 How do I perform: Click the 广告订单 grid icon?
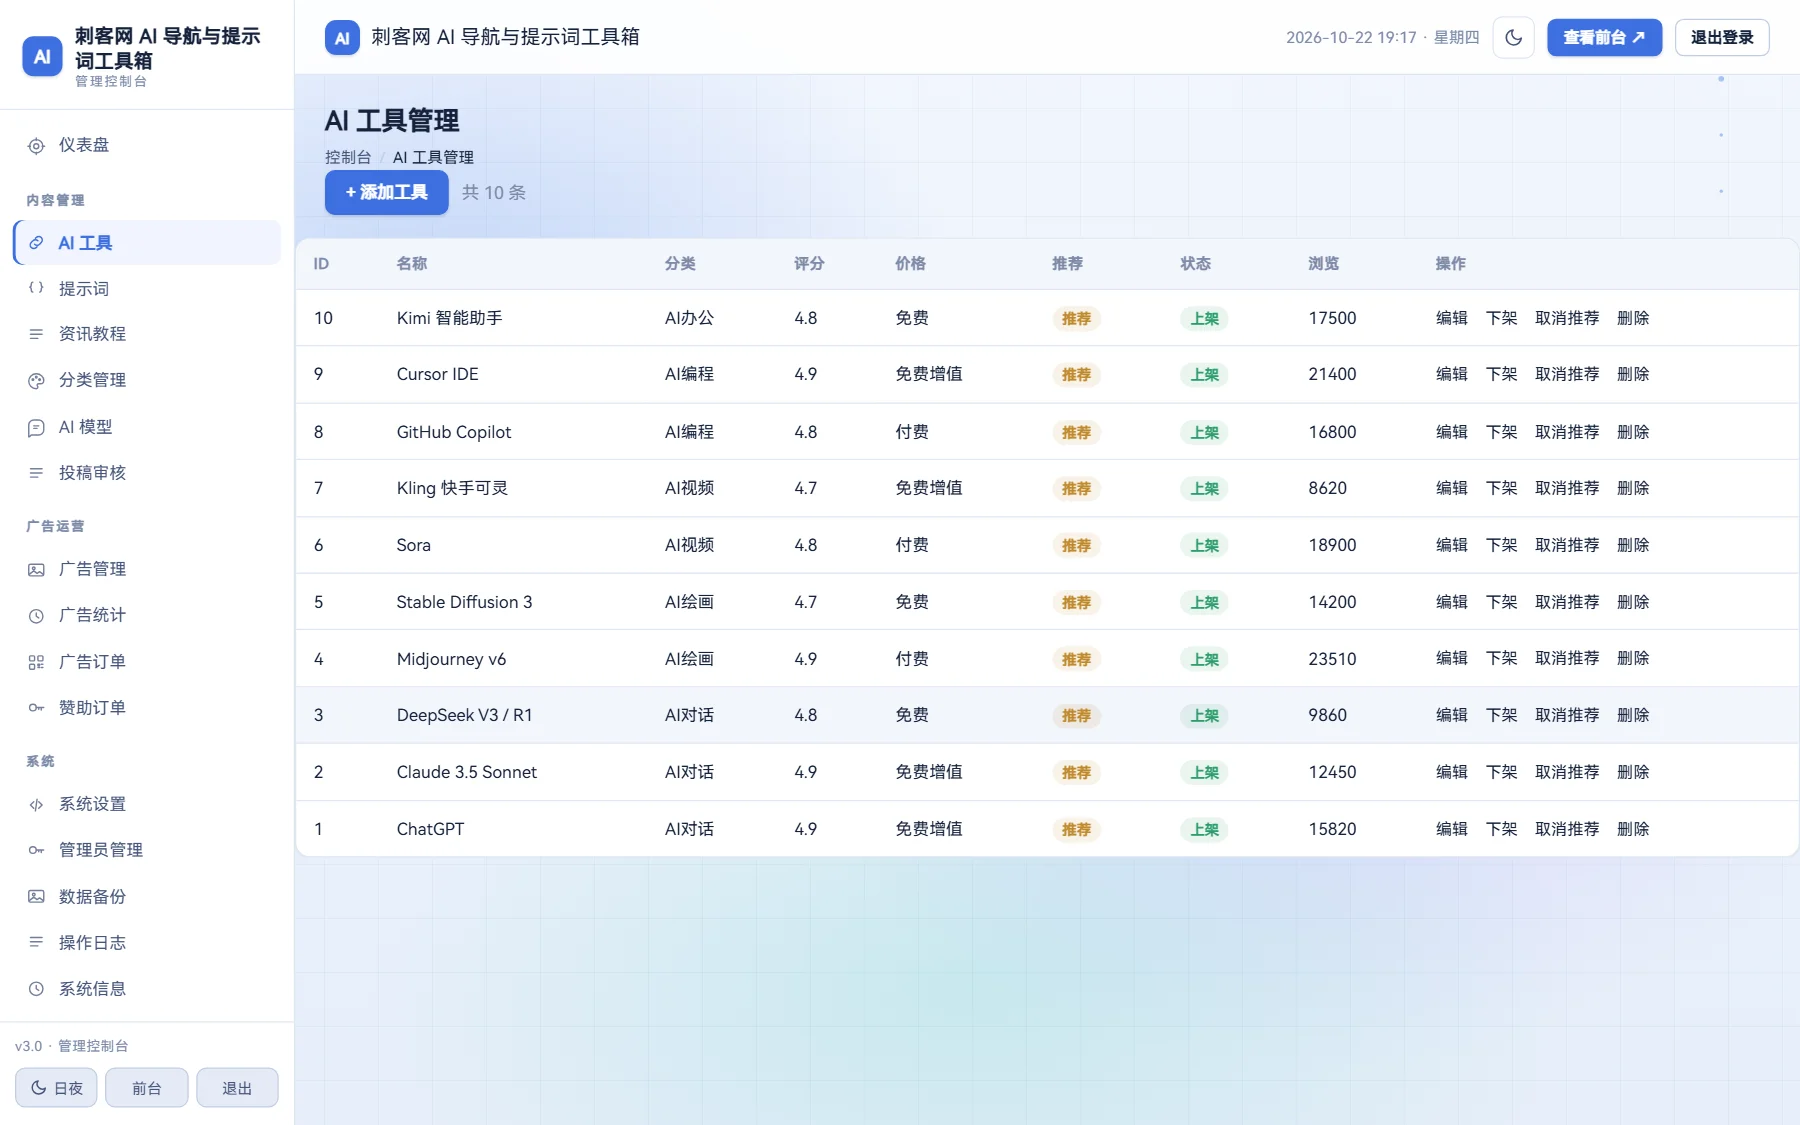(36, 662)
